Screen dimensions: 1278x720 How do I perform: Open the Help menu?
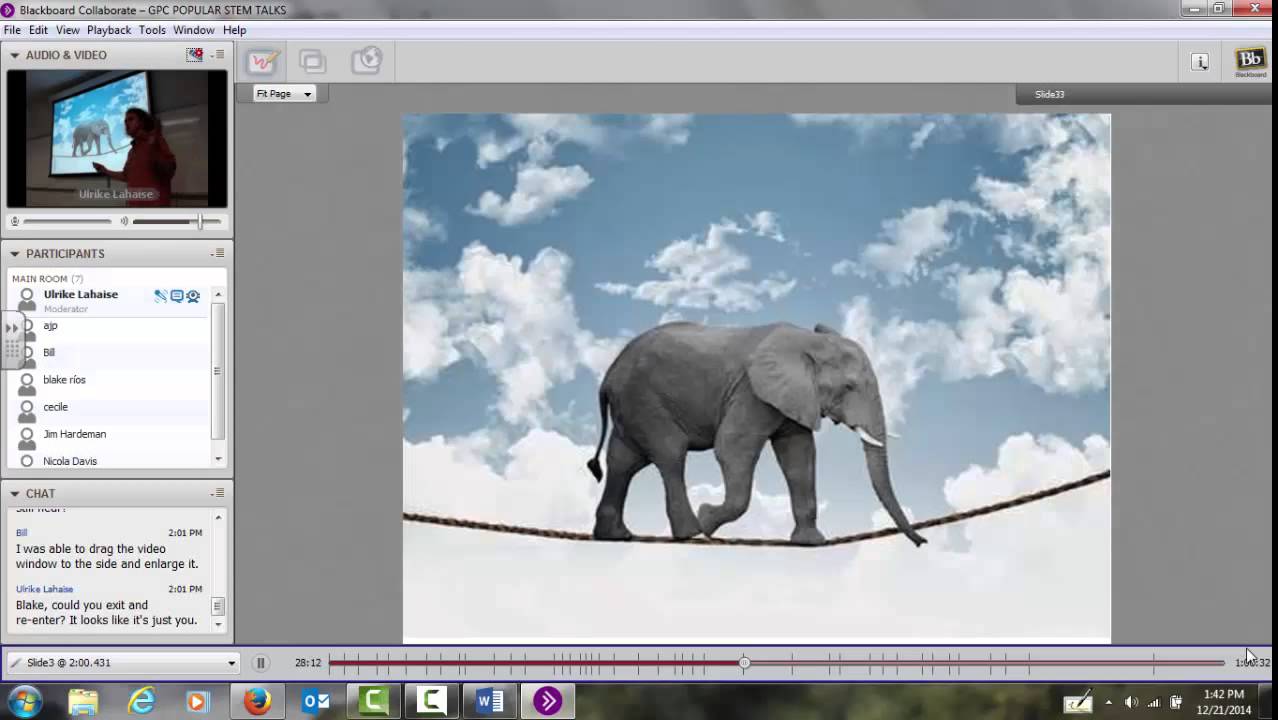(234, 30)
